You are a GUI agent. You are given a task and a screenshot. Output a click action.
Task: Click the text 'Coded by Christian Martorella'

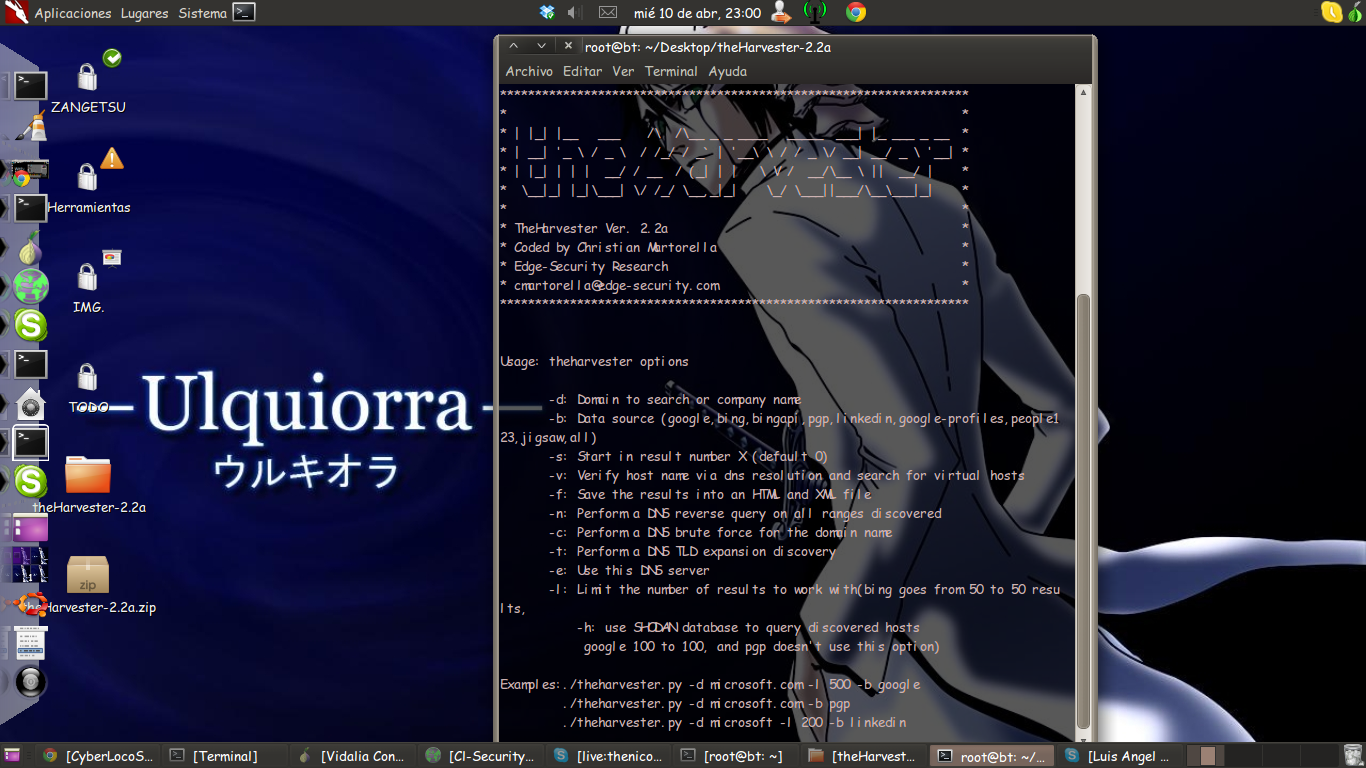point(615,247)
